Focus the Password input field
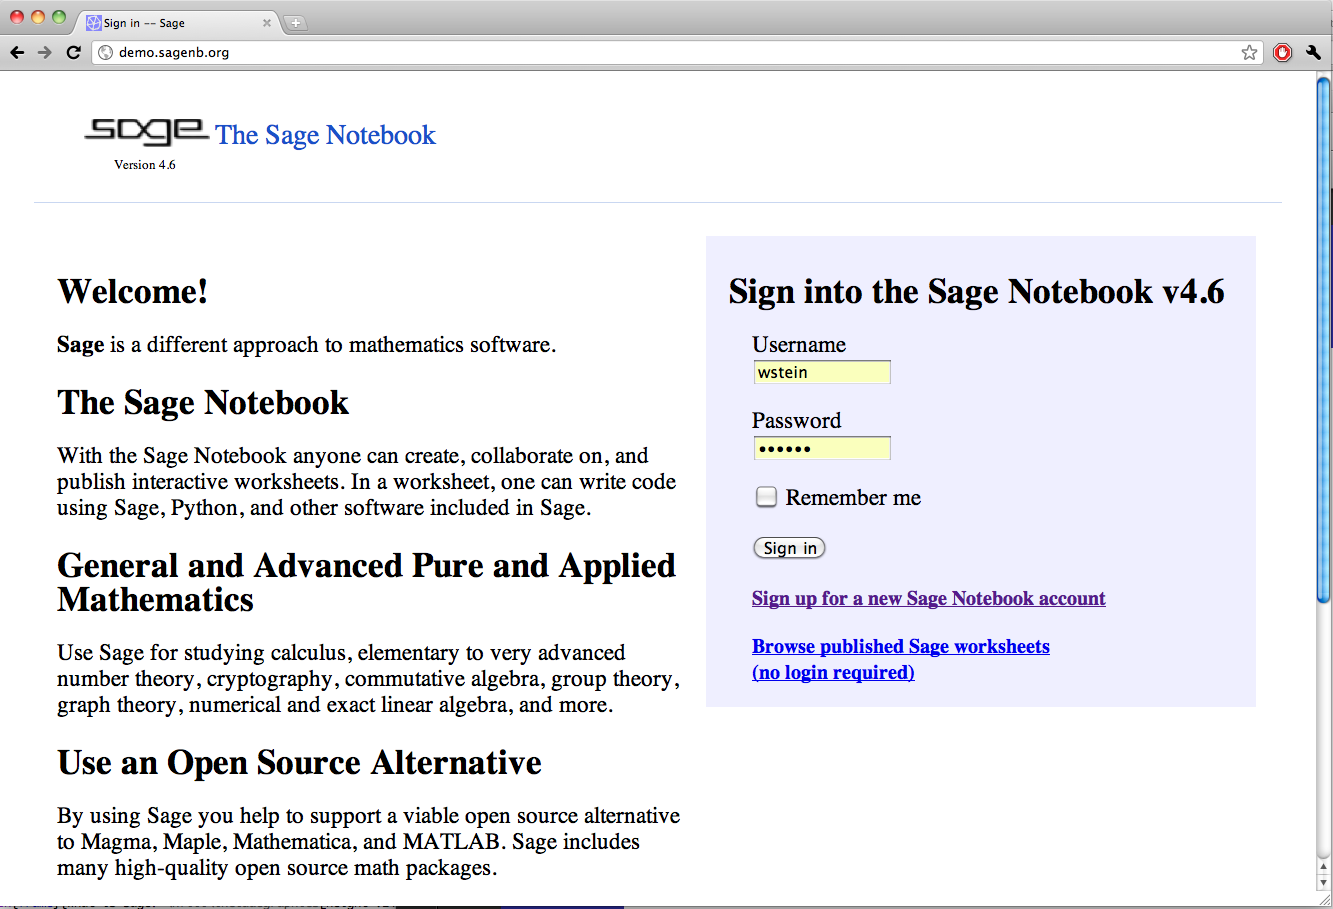The image size is (1333, 909). [x=822, y=448]
